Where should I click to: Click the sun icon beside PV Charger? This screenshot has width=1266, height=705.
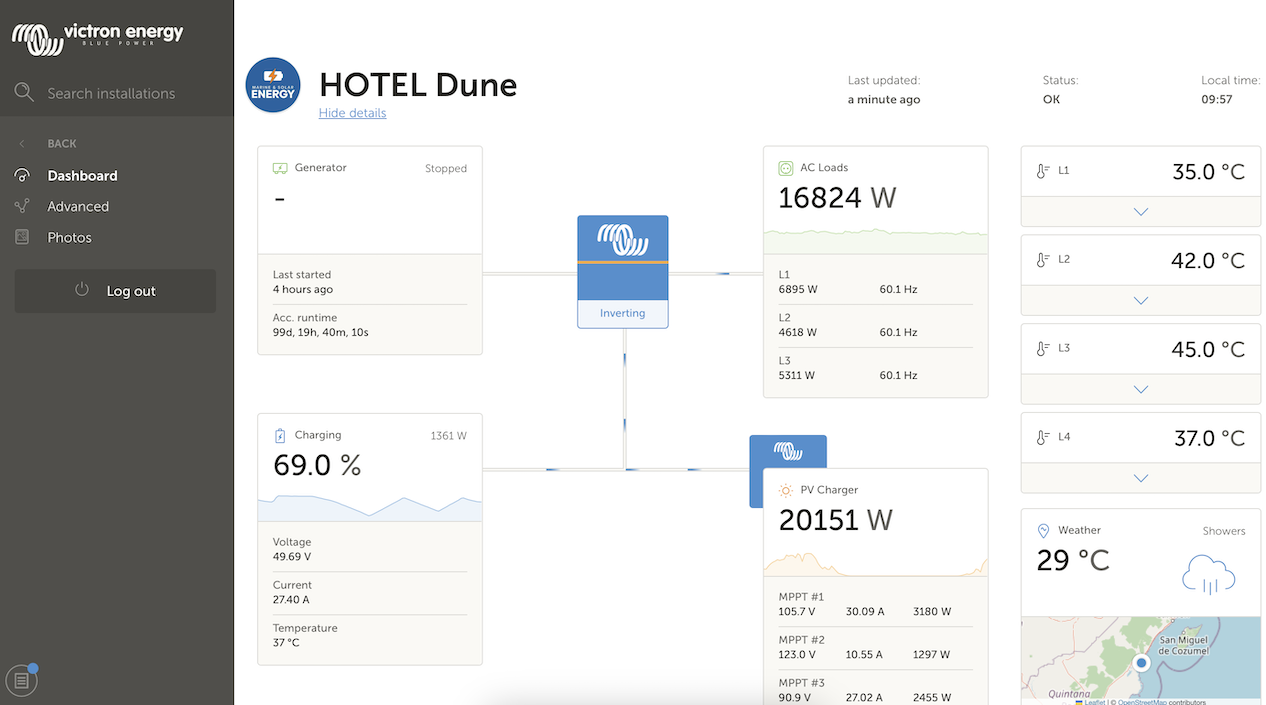point(785,490)
